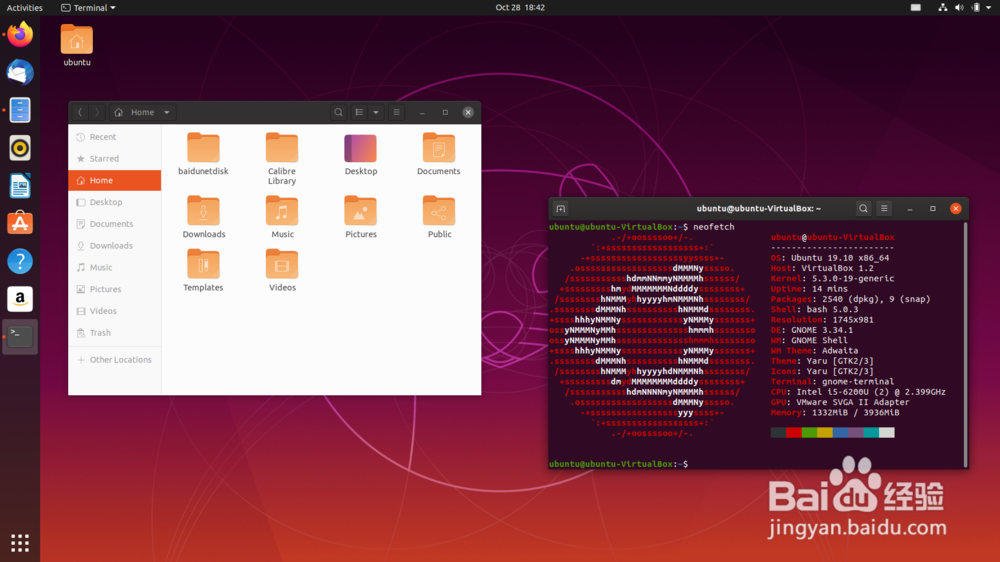Select the Terminal icon in the dock
1000x562 pixels.
point(20,336)
